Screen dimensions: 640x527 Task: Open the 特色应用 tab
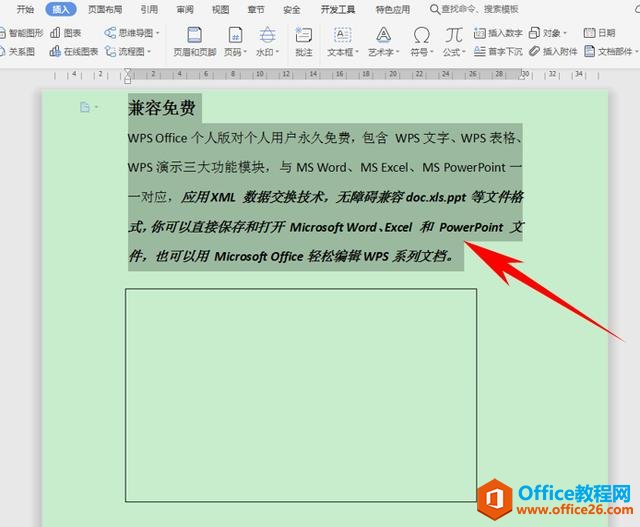pyautogui.click(x=393, y=9)
